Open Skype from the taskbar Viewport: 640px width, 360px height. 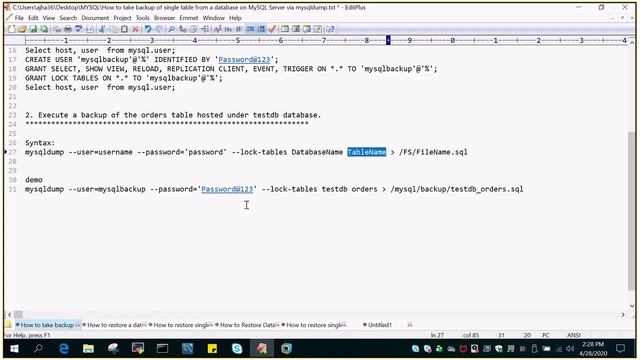(237, 349)
